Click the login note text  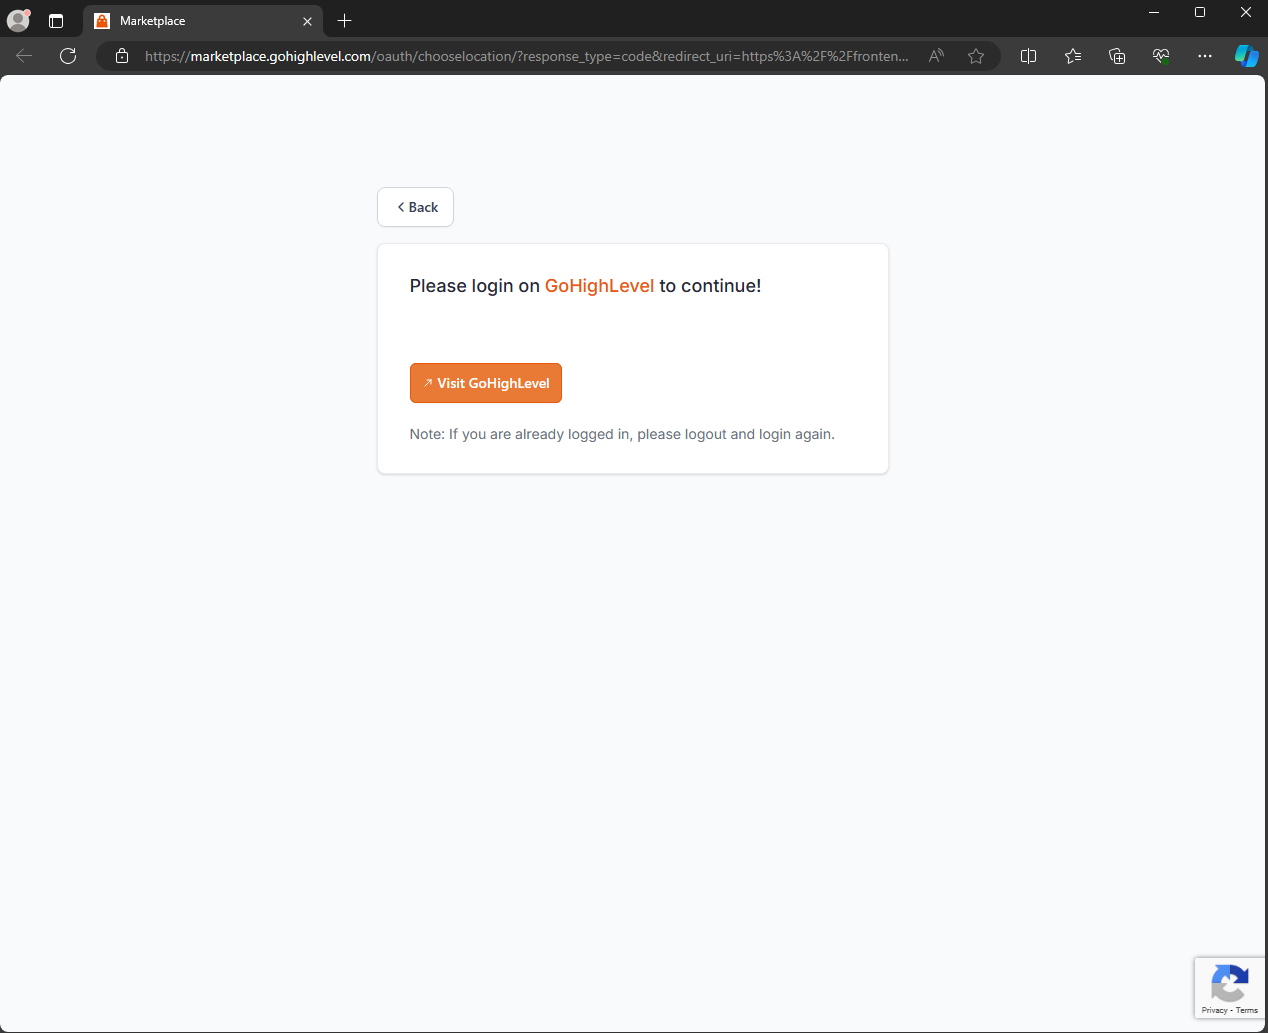(x=622, y=434)
